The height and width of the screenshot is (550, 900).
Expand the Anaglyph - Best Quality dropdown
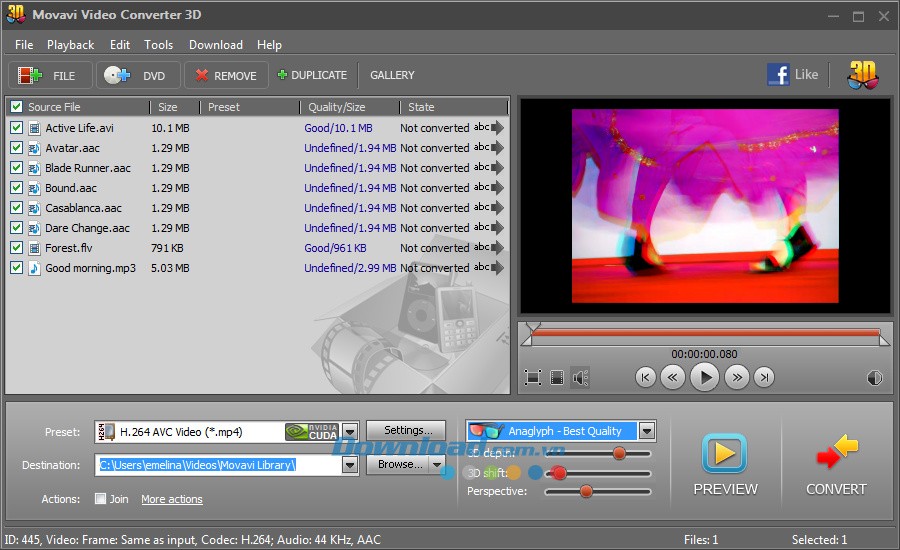pos(647,431)
